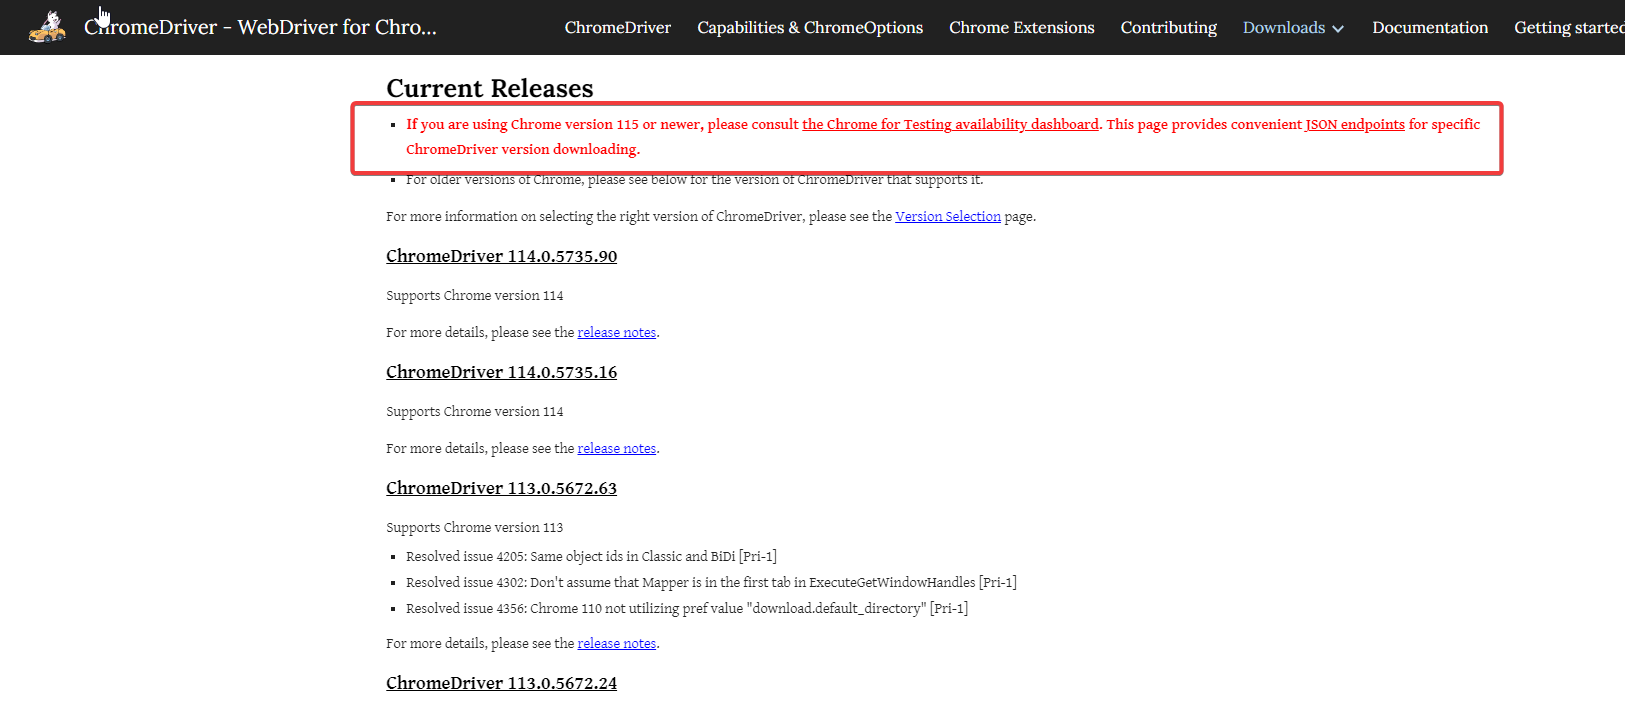Open ChromeDriver 113.0.5672.63 release
Viewport: 1625px width, 712px height.
pos(502,488)
